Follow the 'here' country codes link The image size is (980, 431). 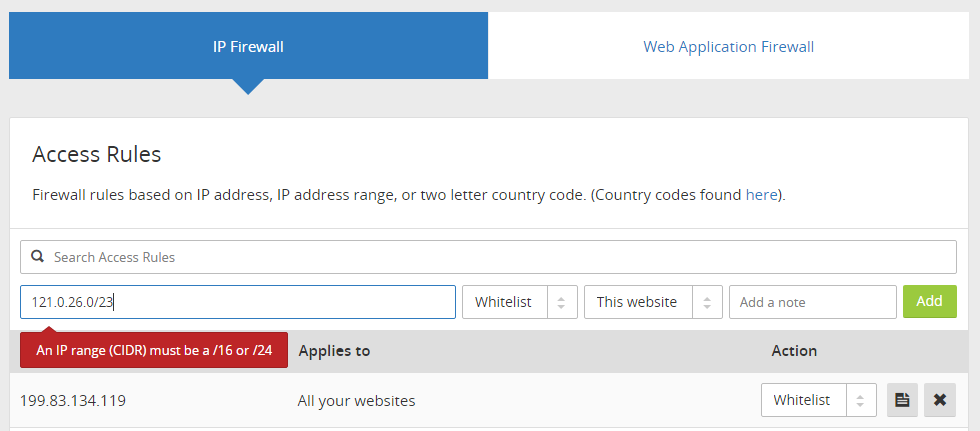[x=761, y=195]
